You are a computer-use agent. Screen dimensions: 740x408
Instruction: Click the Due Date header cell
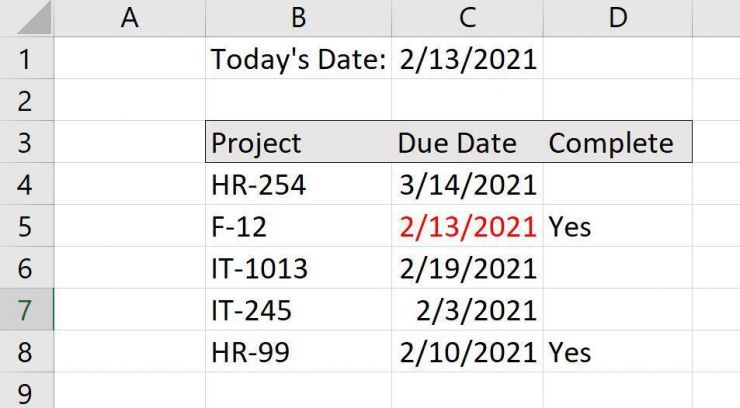[x=467, y=143]
